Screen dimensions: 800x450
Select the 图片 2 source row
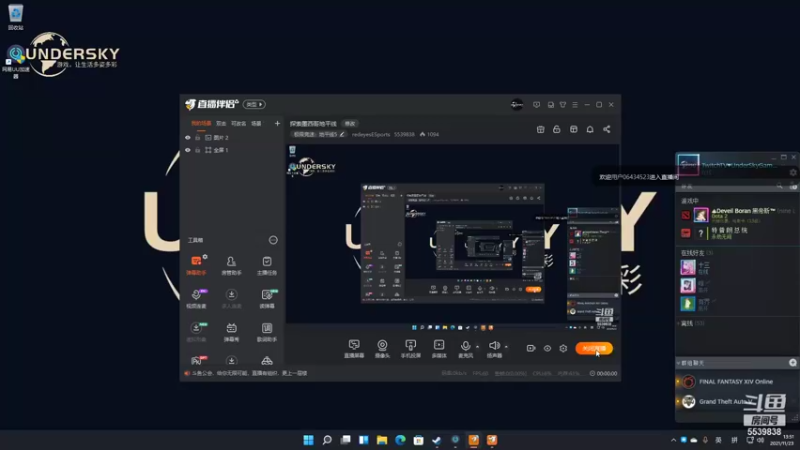pyautogui.click(x=232, y=138)
